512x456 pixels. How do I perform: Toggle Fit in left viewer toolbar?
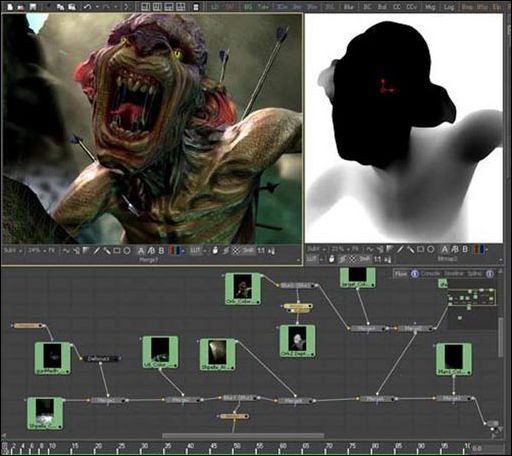click(52, 251)
